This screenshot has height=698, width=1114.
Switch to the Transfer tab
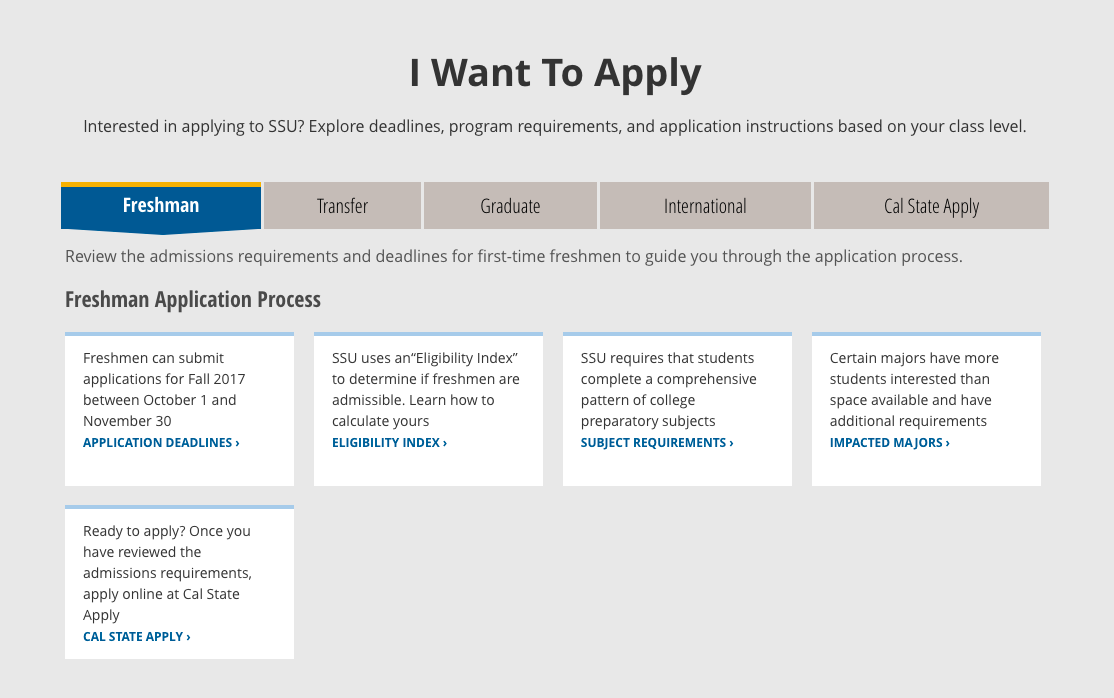[342, 206]
